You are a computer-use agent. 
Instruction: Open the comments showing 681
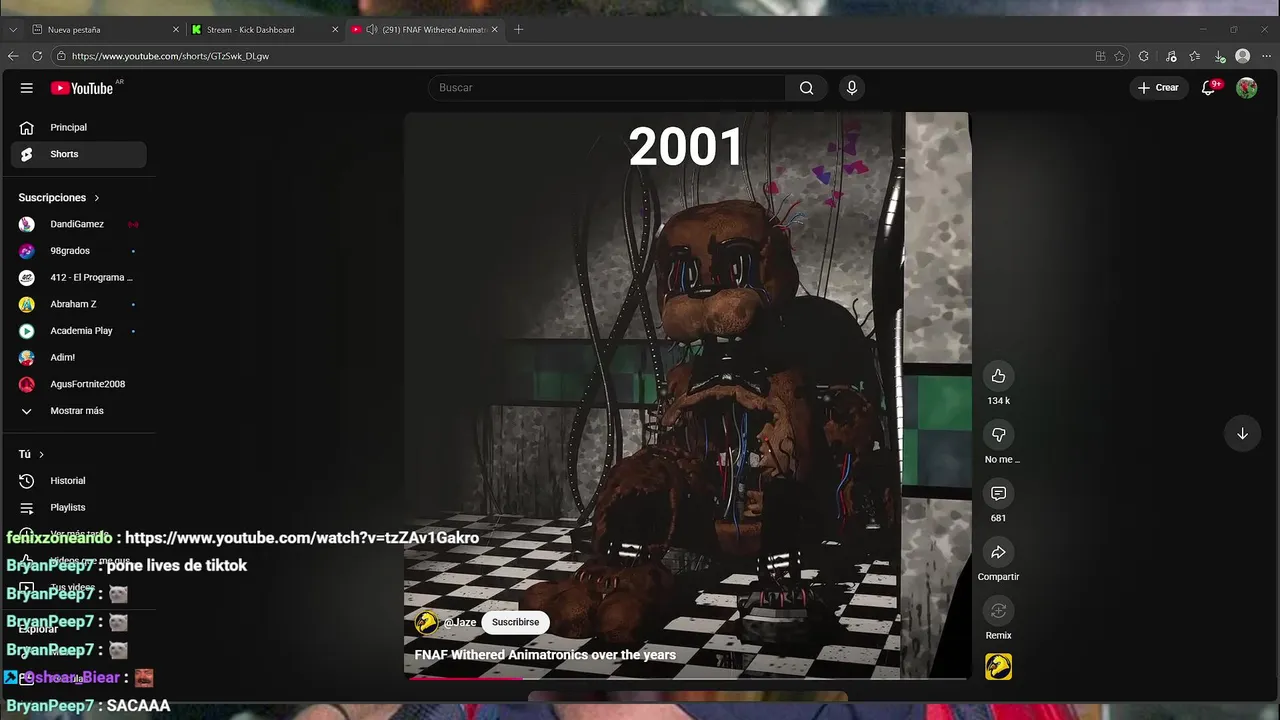998,493
